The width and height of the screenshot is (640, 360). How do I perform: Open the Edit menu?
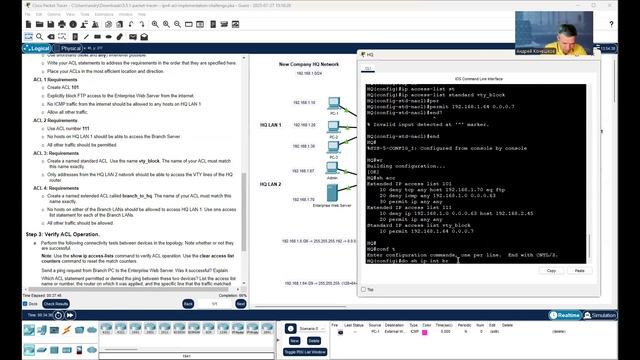pyautogui.click(x=39, y=14)
